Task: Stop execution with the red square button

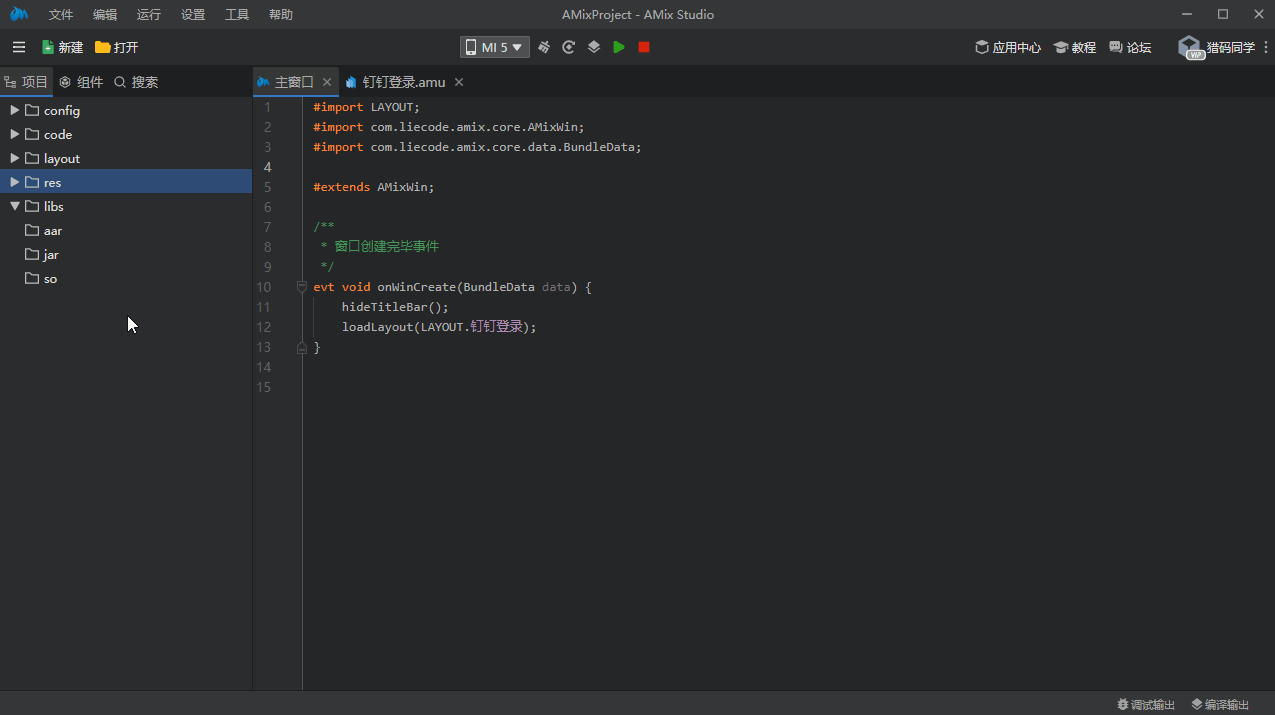Action: [x=644, y=47]
